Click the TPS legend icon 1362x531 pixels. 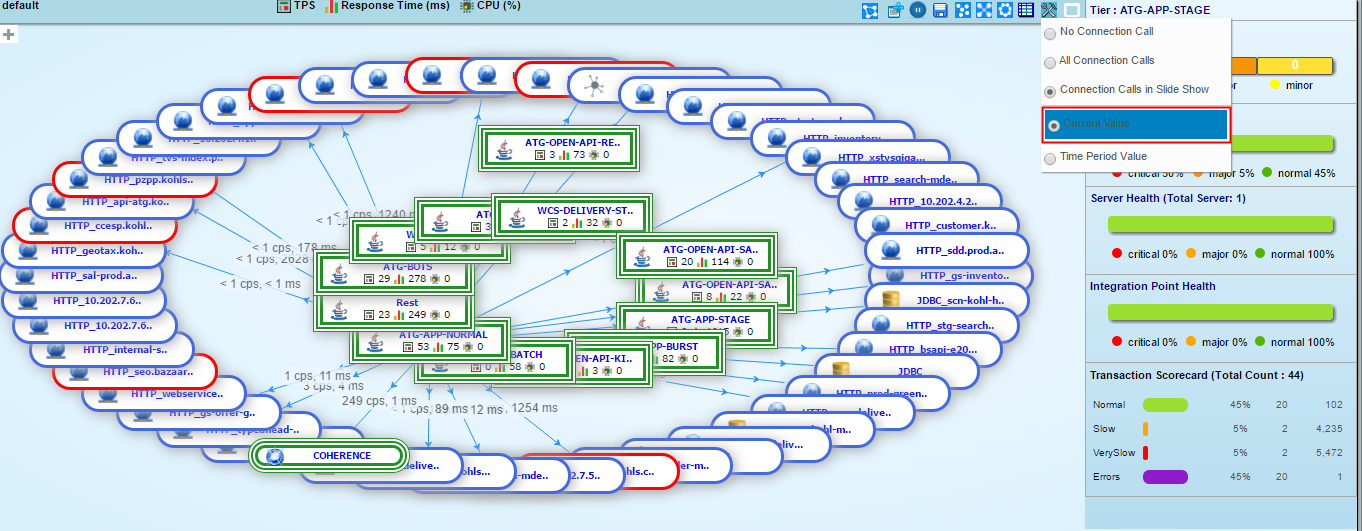tap(283, 6)
